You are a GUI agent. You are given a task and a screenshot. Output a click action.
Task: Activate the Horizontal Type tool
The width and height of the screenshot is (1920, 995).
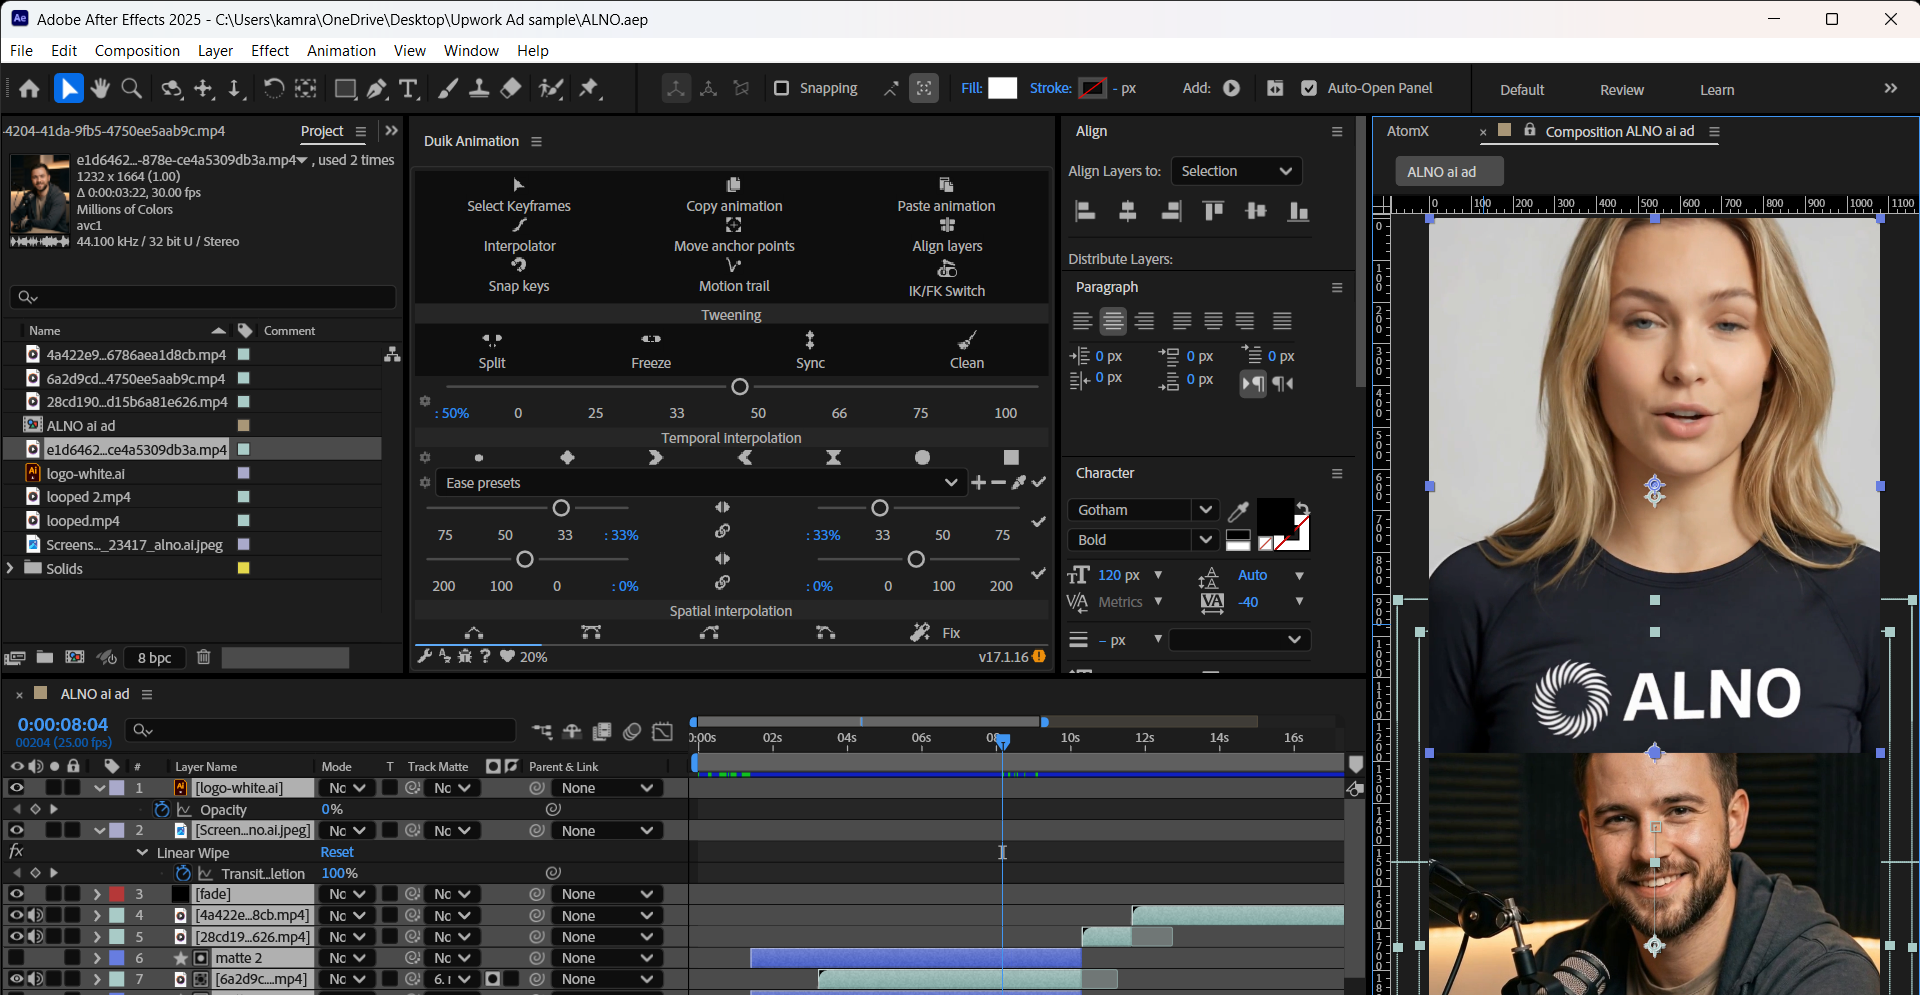tap(408, 89)
